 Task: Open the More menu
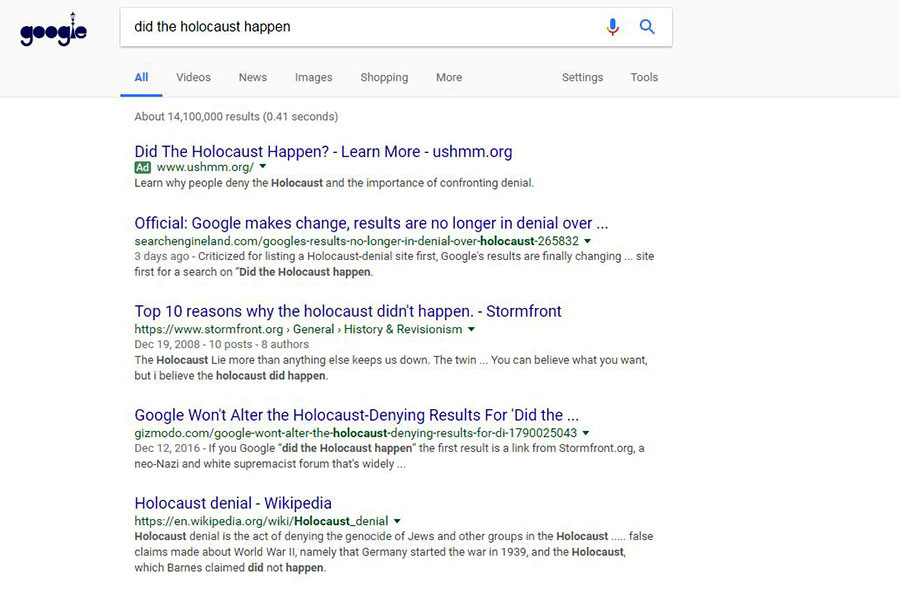[449, 77]
